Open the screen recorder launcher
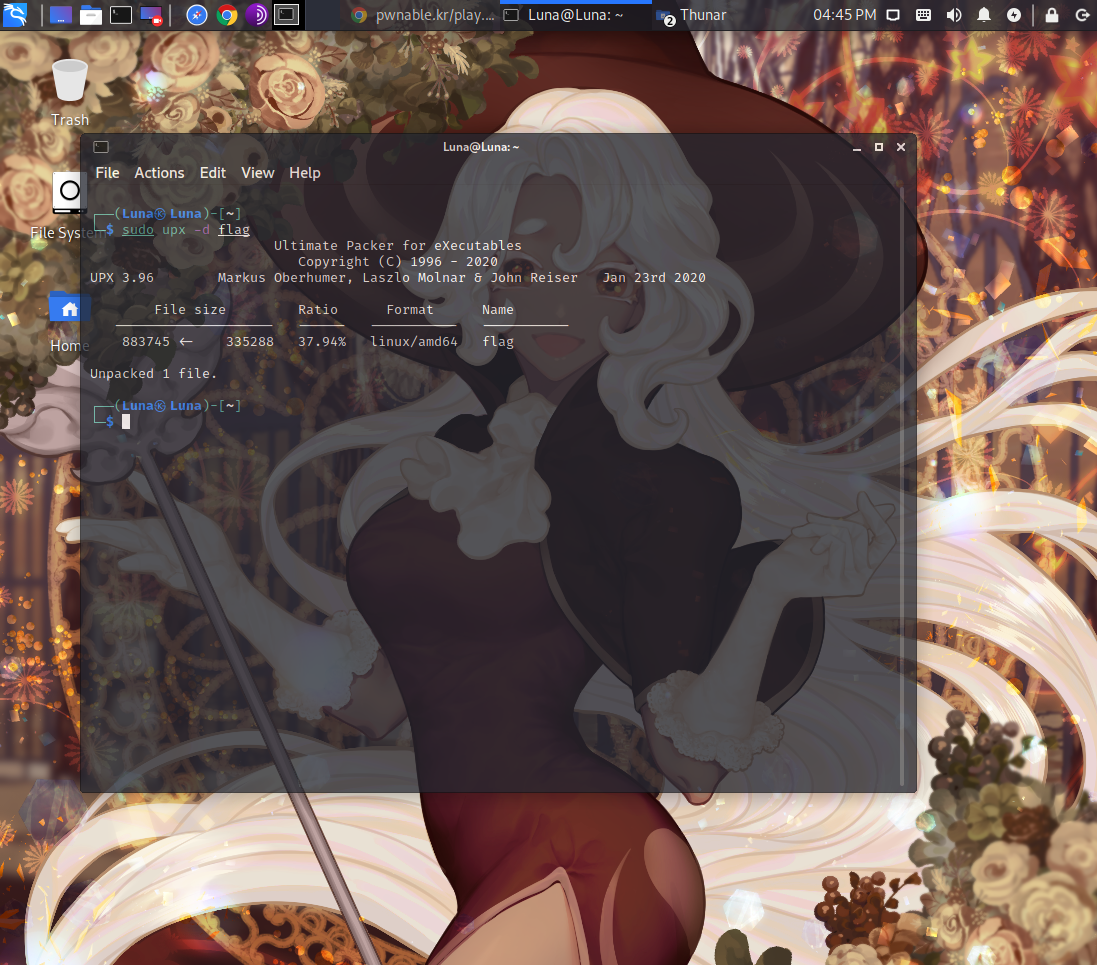Image resolution: width=1097 pixels, height=965 pixels. coord(151,15)
